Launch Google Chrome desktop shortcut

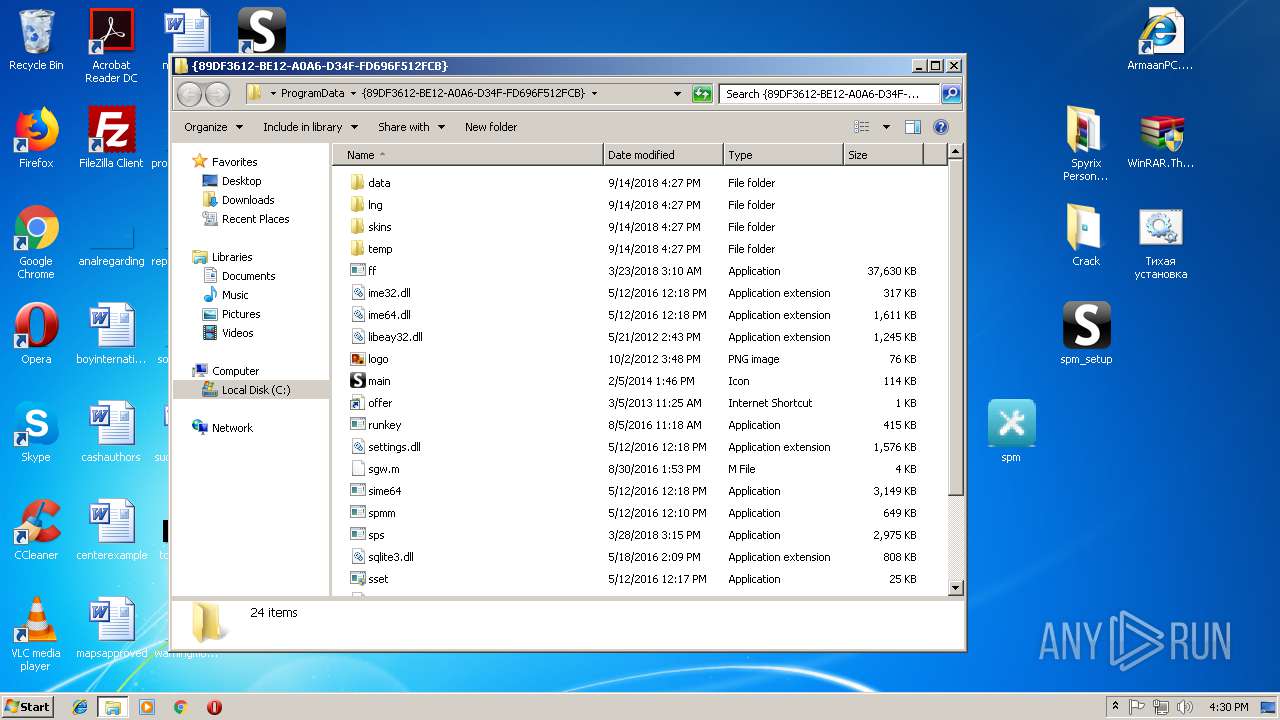coord(36,242)
